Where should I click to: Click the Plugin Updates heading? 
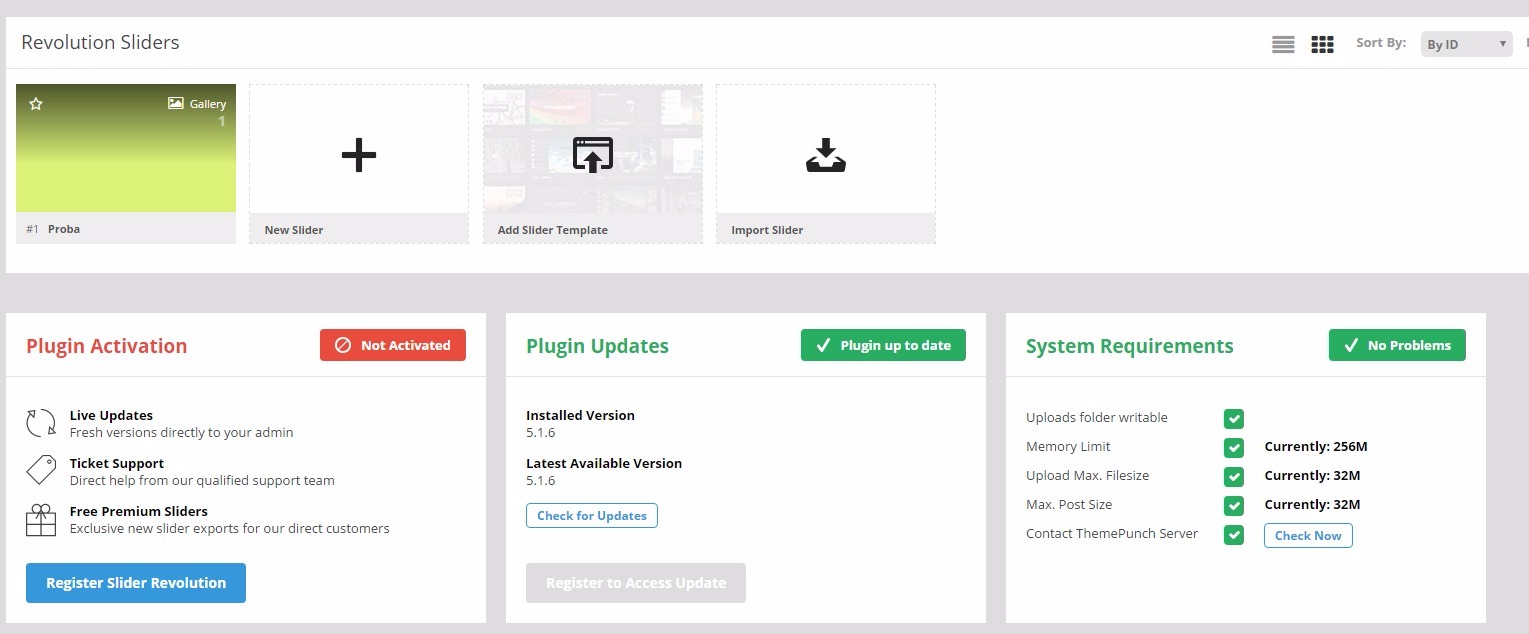(x=598, y=346)
